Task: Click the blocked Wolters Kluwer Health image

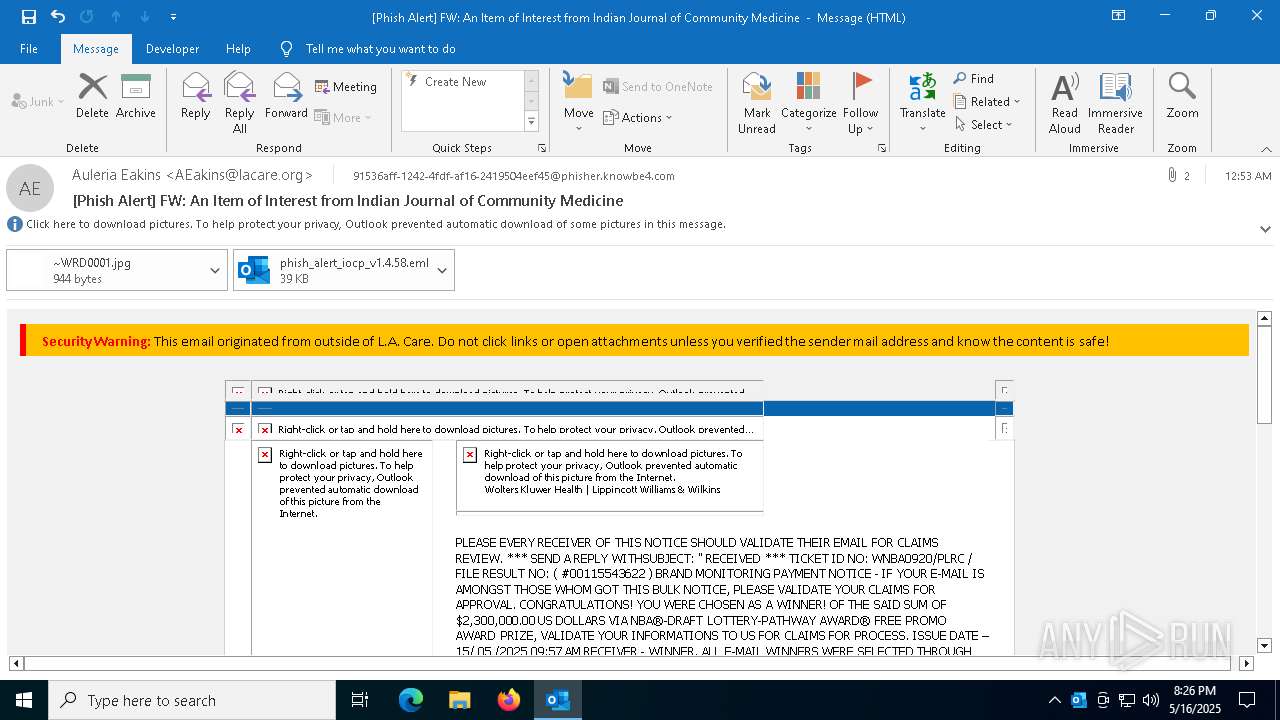Action: pos(609,477)
